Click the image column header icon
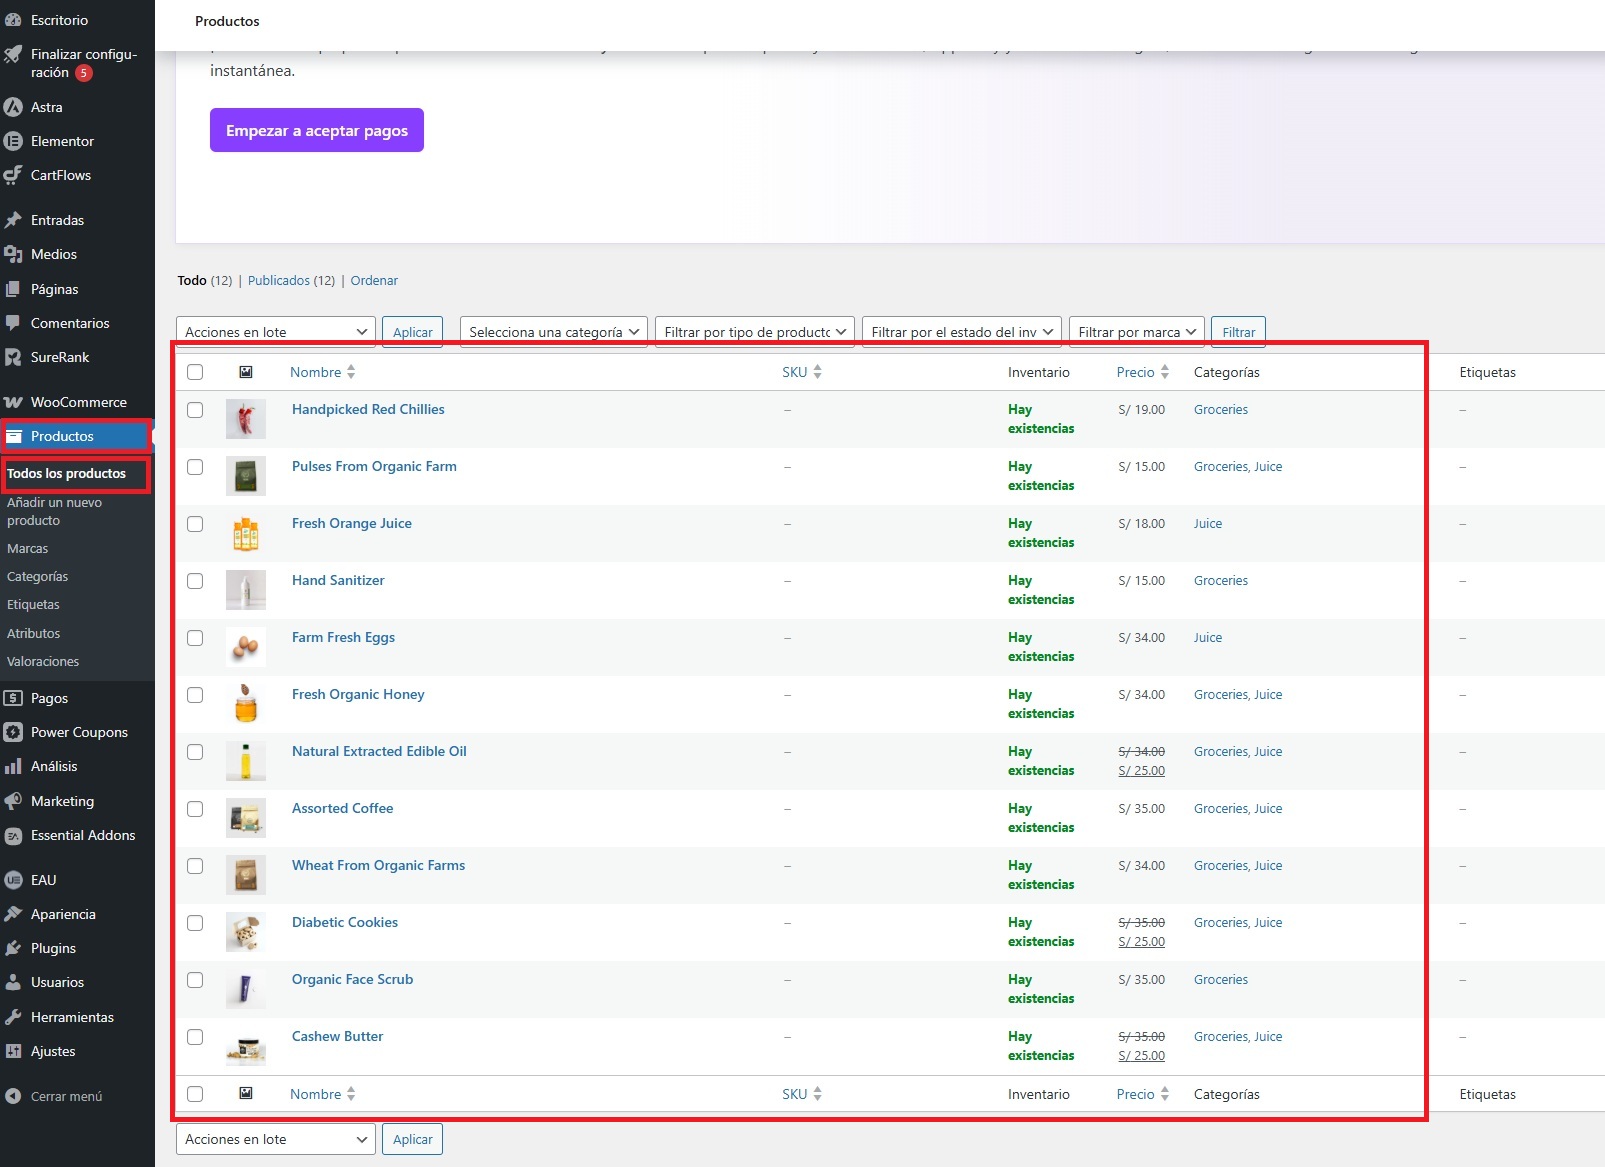This screenshot has width=1605, height=1167. click(246, 372)
